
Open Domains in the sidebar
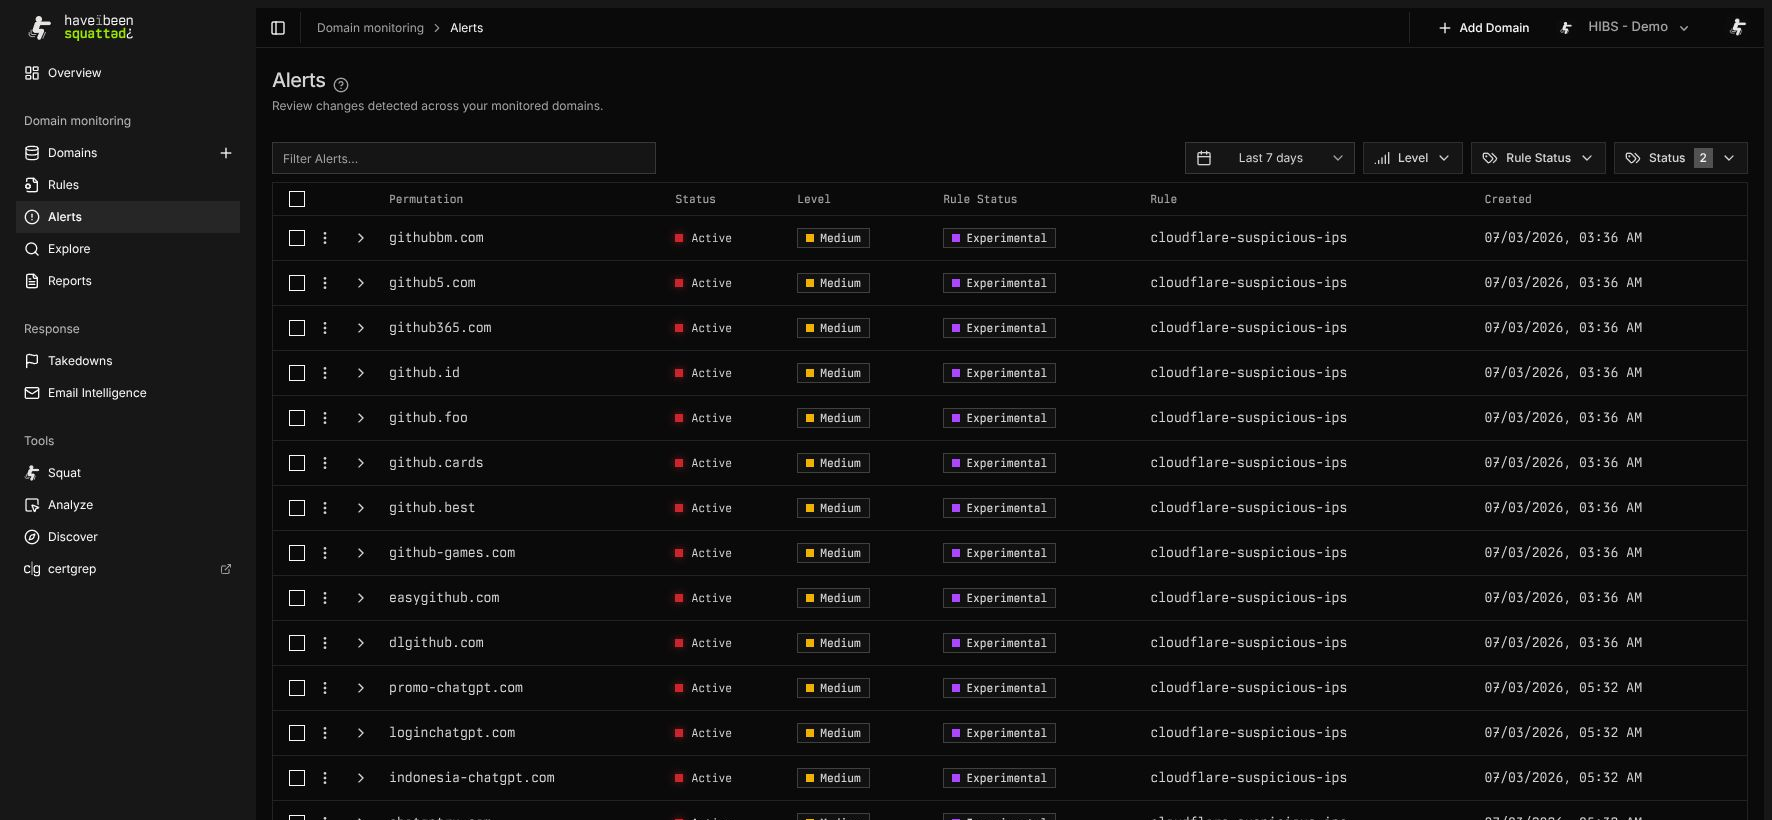click(x=110, y=153)
